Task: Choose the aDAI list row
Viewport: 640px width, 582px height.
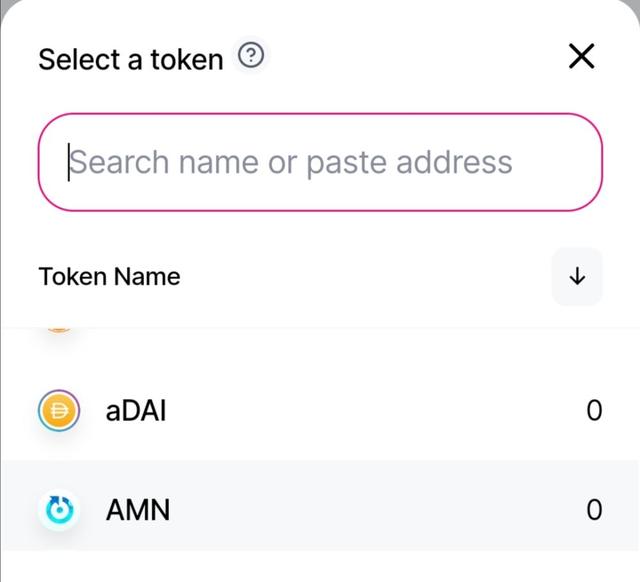Action: pyautogui.click(x=320, y=411)
